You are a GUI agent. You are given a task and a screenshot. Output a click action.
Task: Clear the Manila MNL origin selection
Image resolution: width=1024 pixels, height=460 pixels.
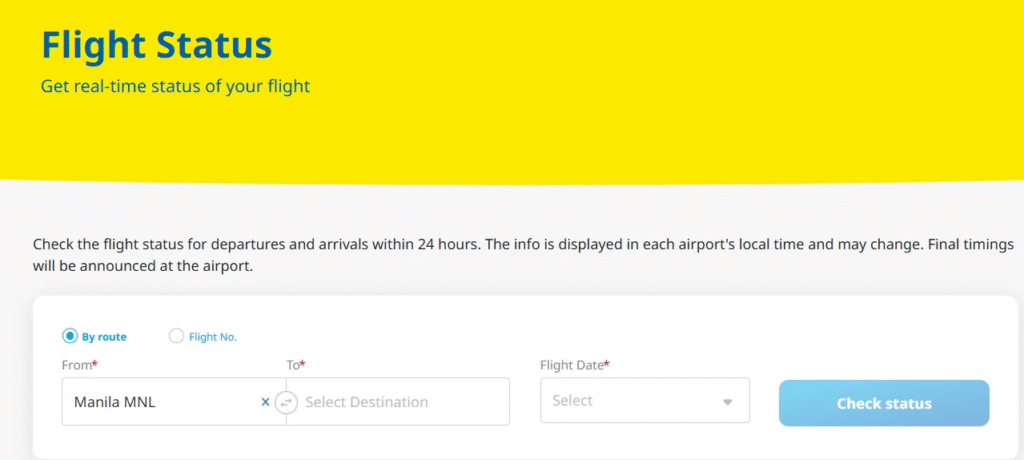[x=265, y=402]
